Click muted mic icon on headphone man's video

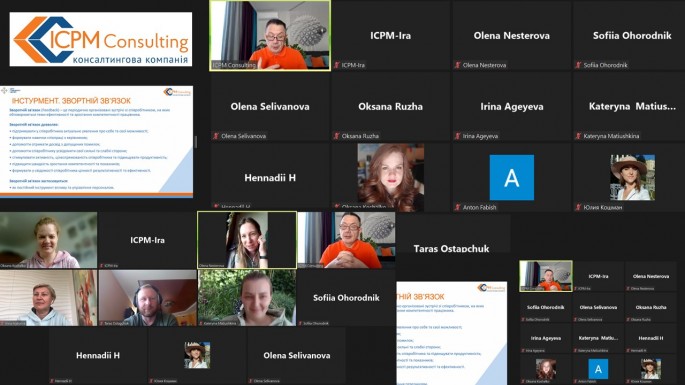pyautogui.click(x=102, y=323)
